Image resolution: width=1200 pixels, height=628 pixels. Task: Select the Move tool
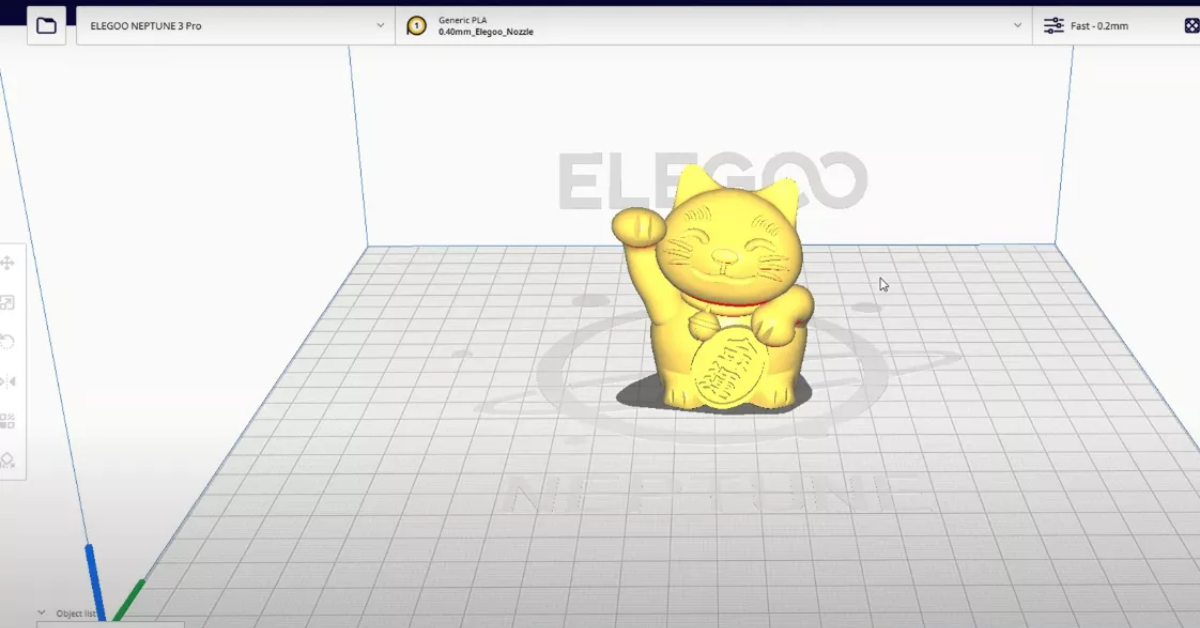tap(7, 263)
